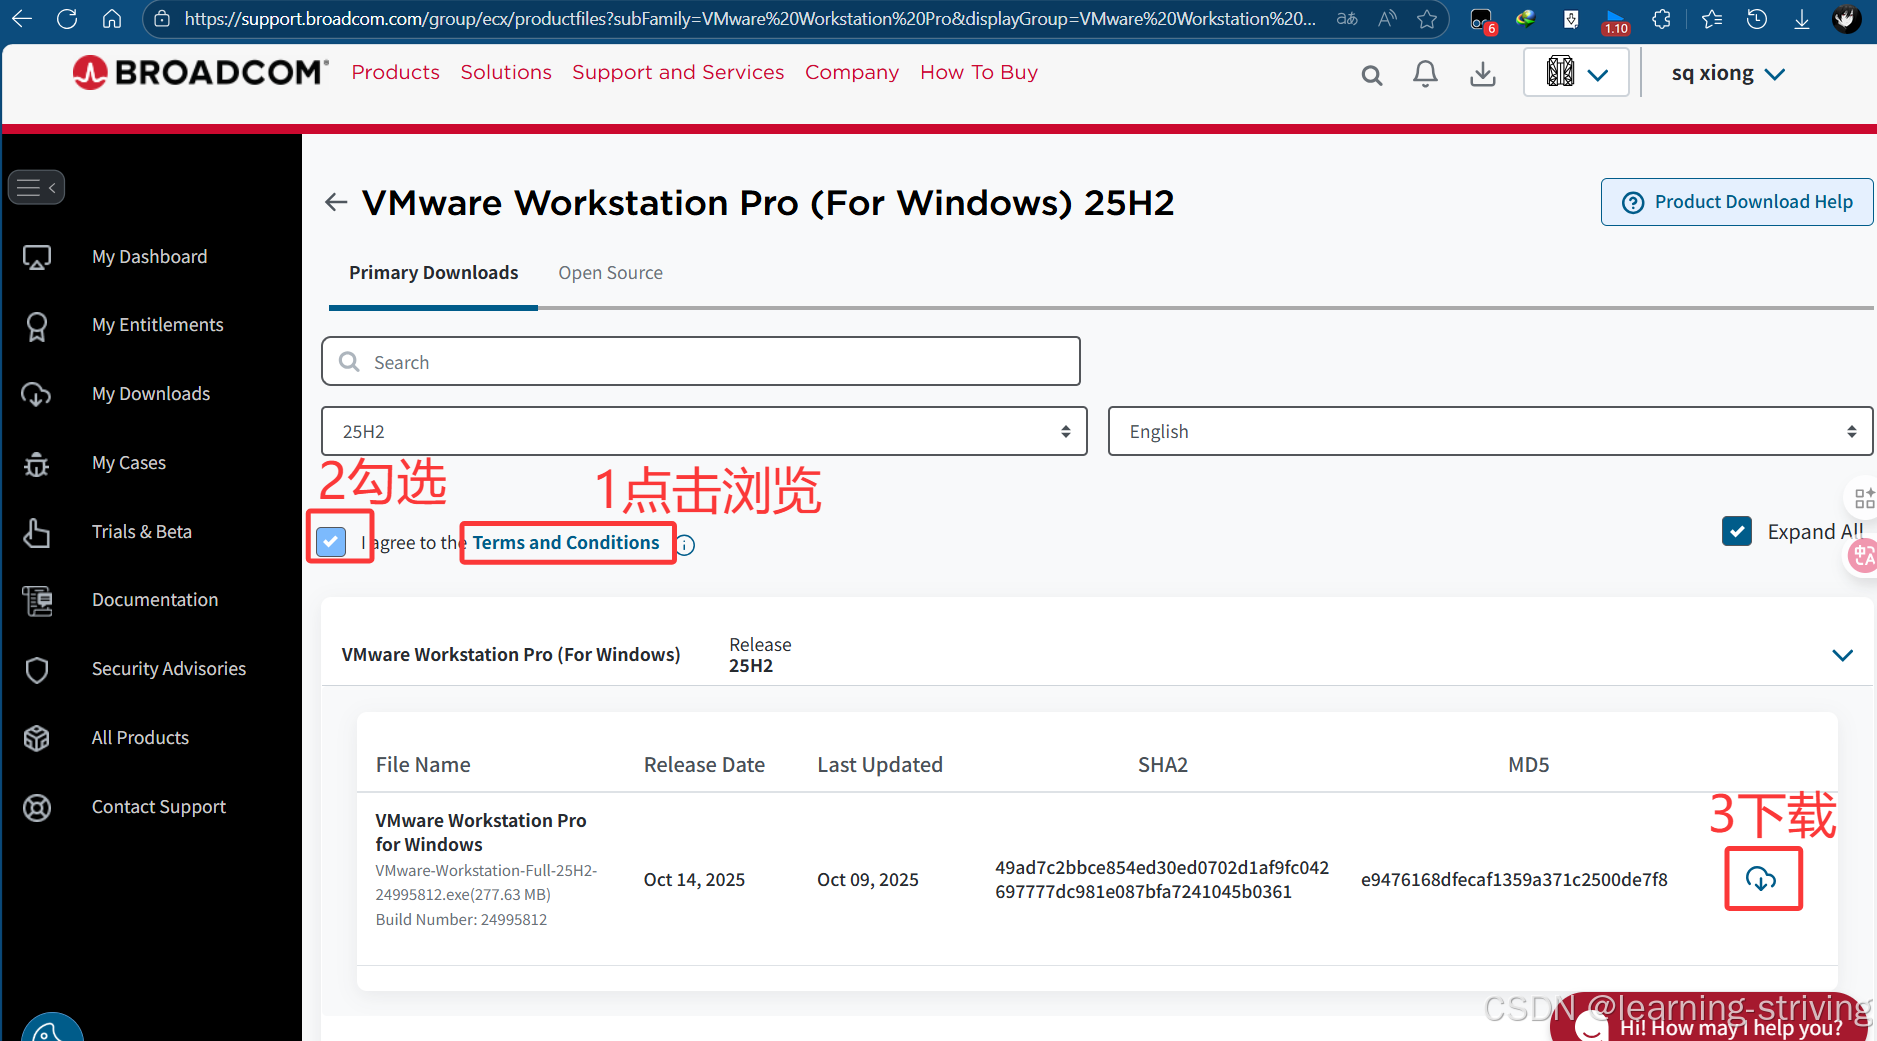Click All Products cube icon
This screenshot has width=1877, height=1041.
(37, 739)
